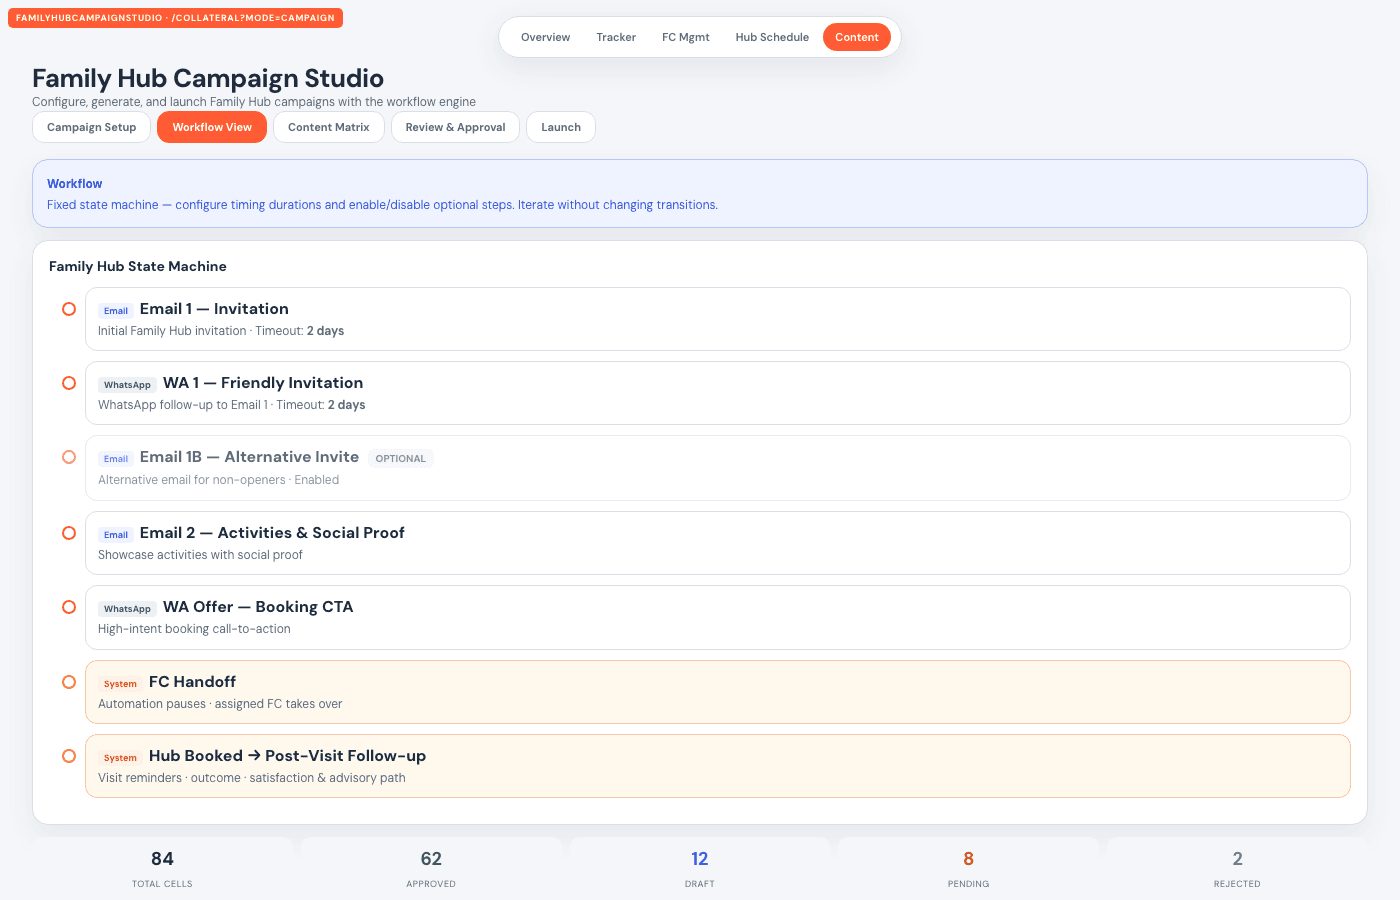Click the WhatsApp tag on WA 1 step
Image resolution: width=1400 pixels, height=900 pixels.
(x=127, y=385)
